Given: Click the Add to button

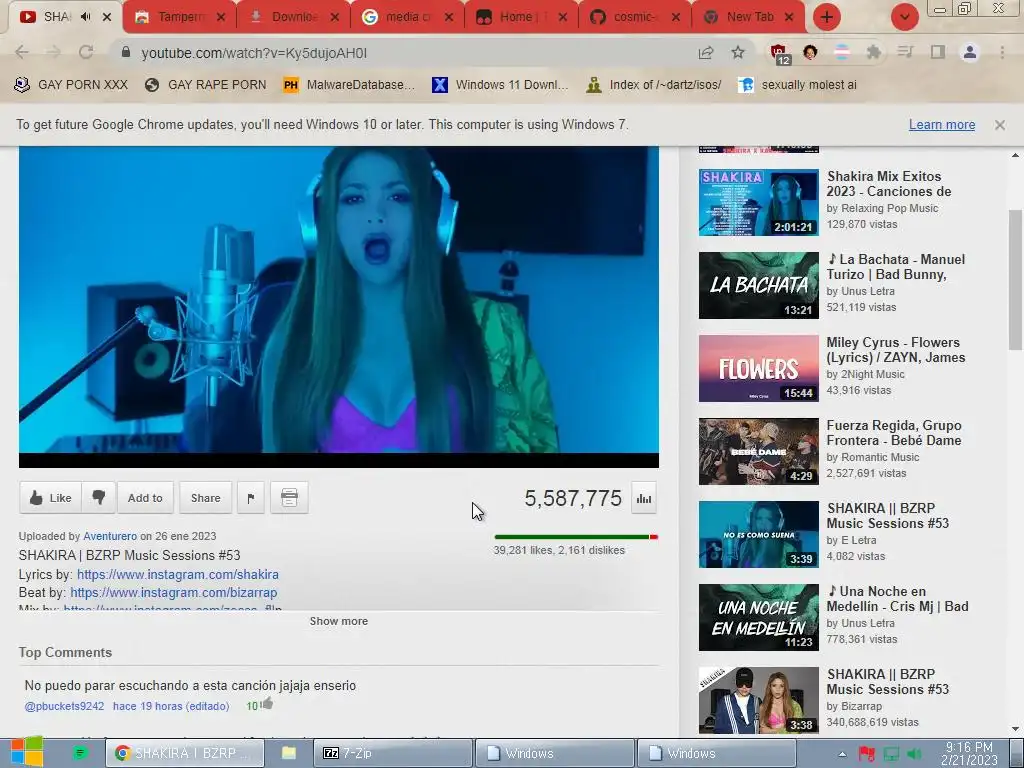Looking at the screenshot, I should (x=145, y=498).
